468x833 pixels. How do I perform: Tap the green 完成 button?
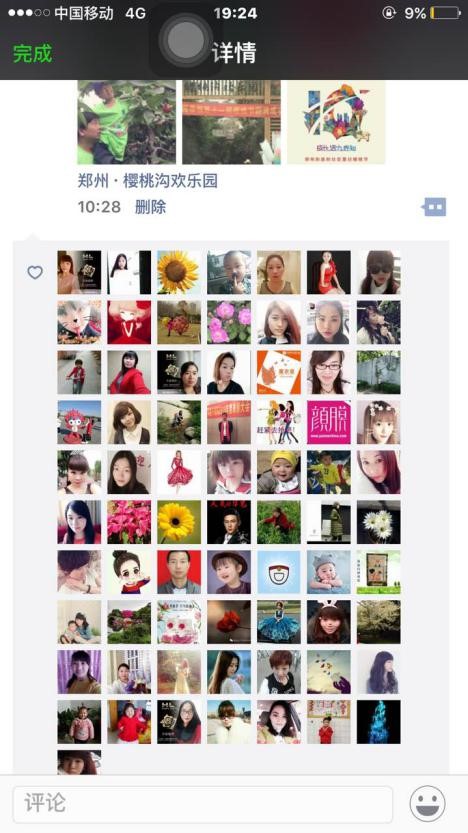[x=32, y=53]
